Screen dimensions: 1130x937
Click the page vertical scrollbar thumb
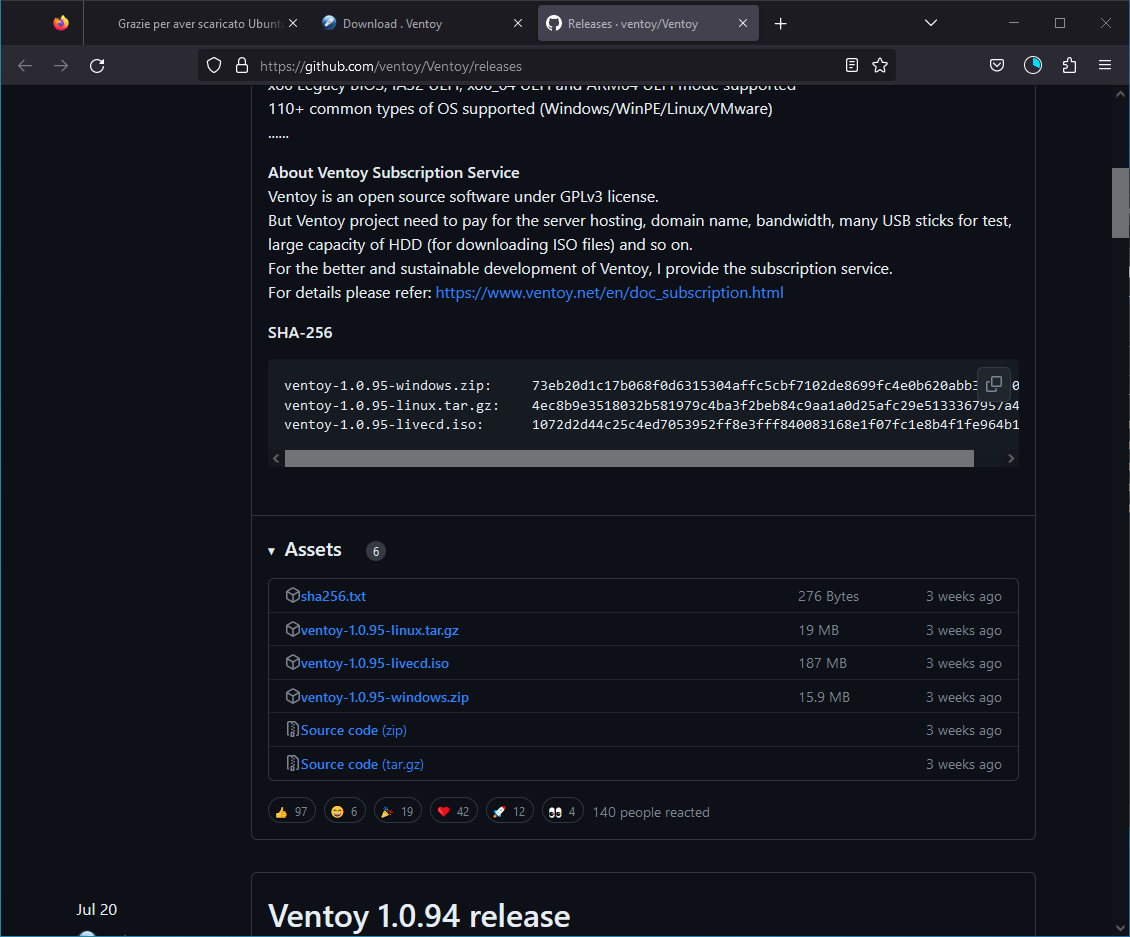[1121, 203]
